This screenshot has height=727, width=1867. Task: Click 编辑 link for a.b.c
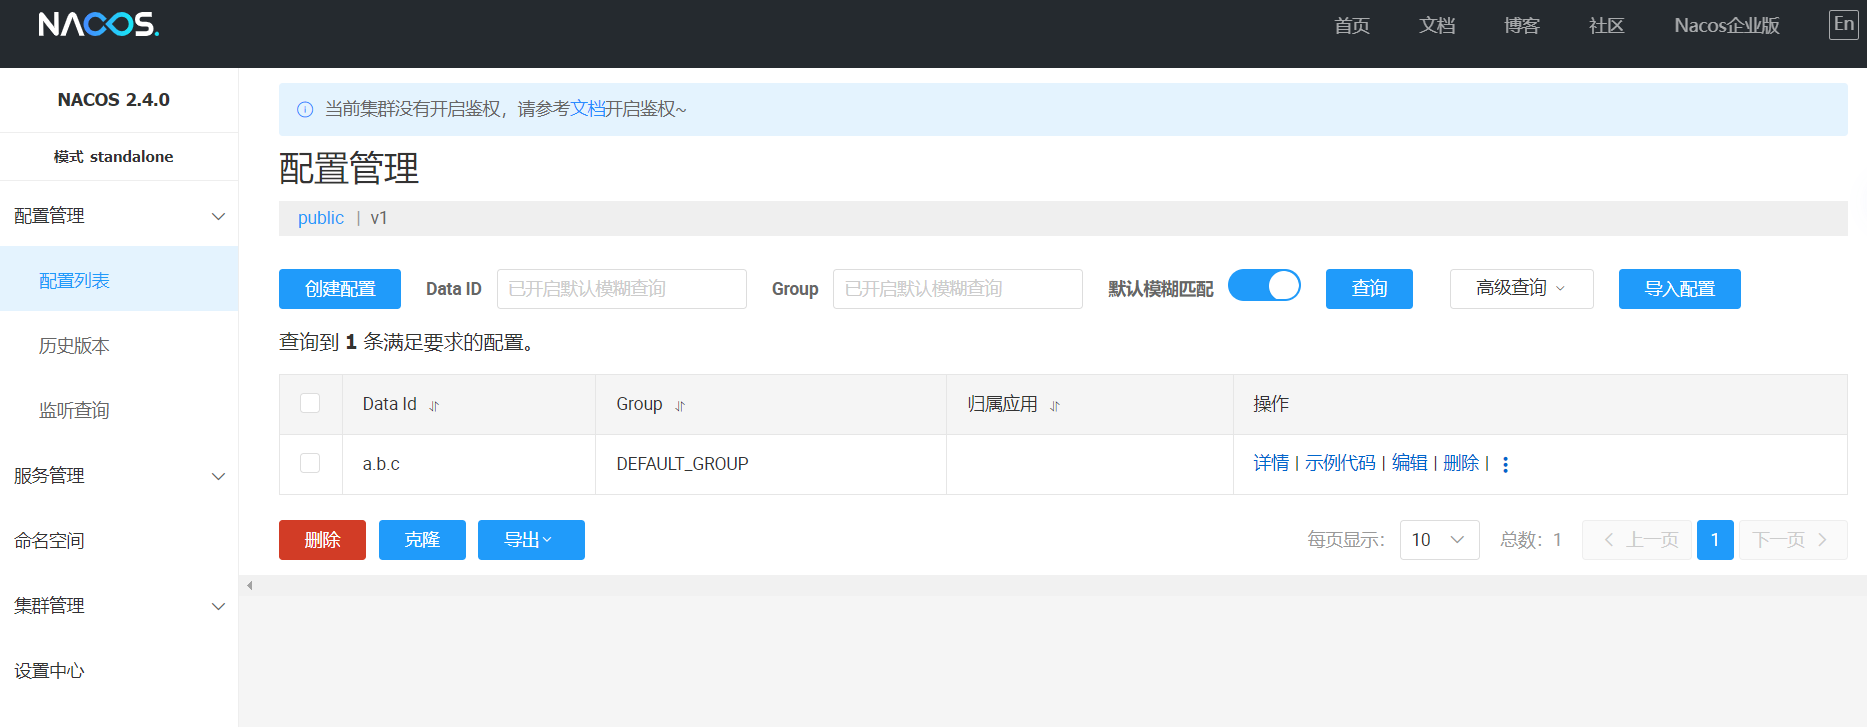(x=1410, y=463)
